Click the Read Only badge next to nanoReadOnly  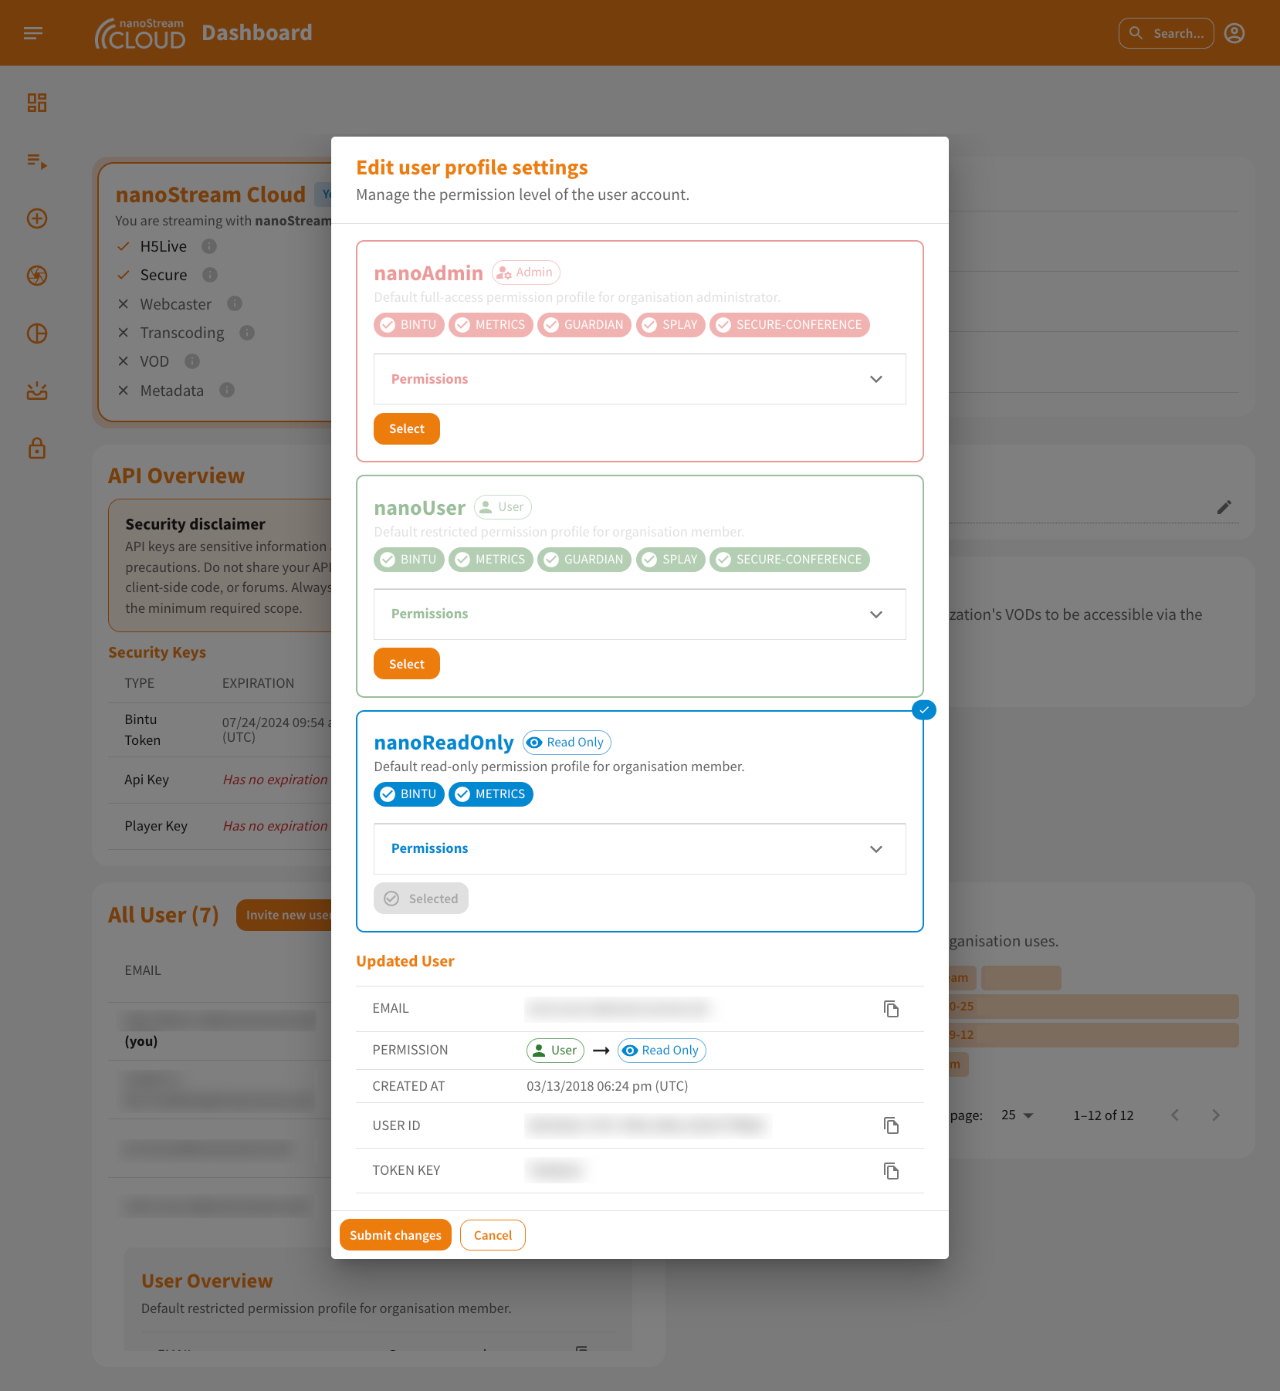point(567,742)
